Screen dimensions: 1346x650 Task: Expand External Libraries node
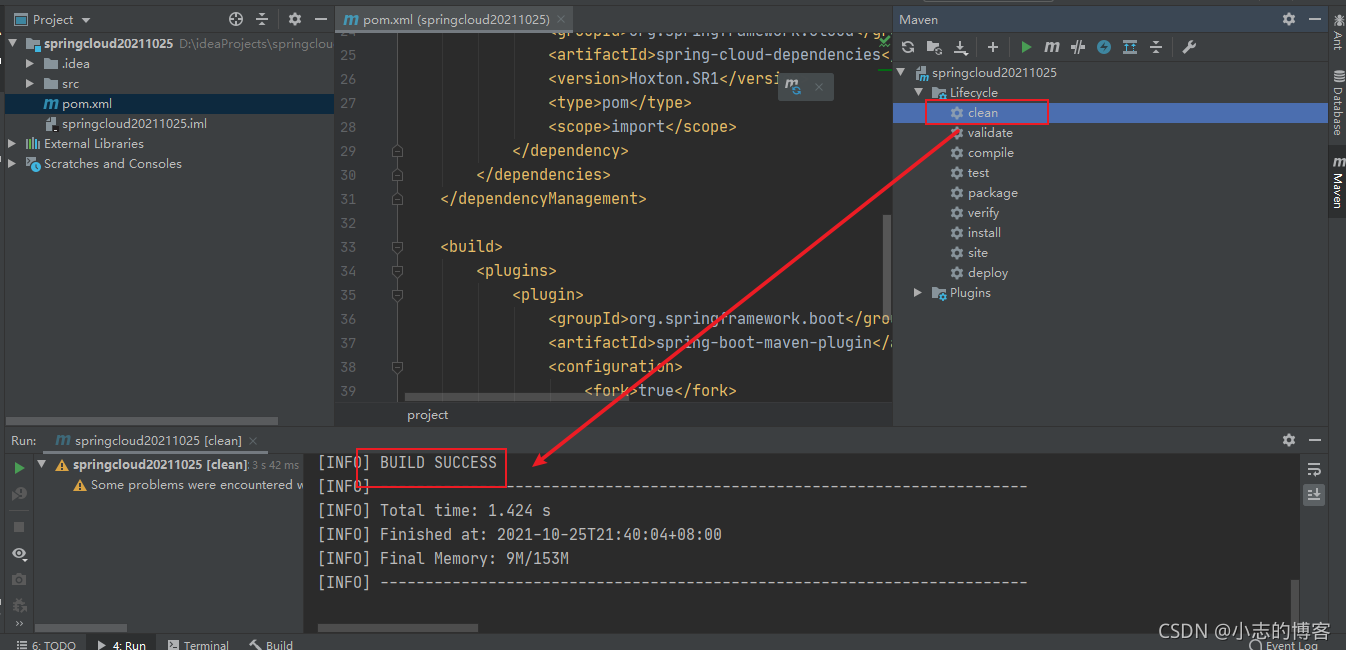[x=12, y=144]
